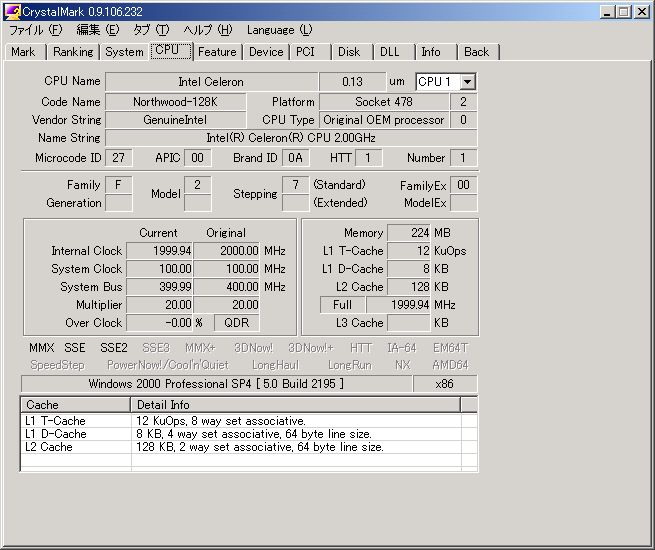This screenshot has height=550, width=655.
Task: Click the Intel Celeron CPU Name field
Action: (211, 82)
